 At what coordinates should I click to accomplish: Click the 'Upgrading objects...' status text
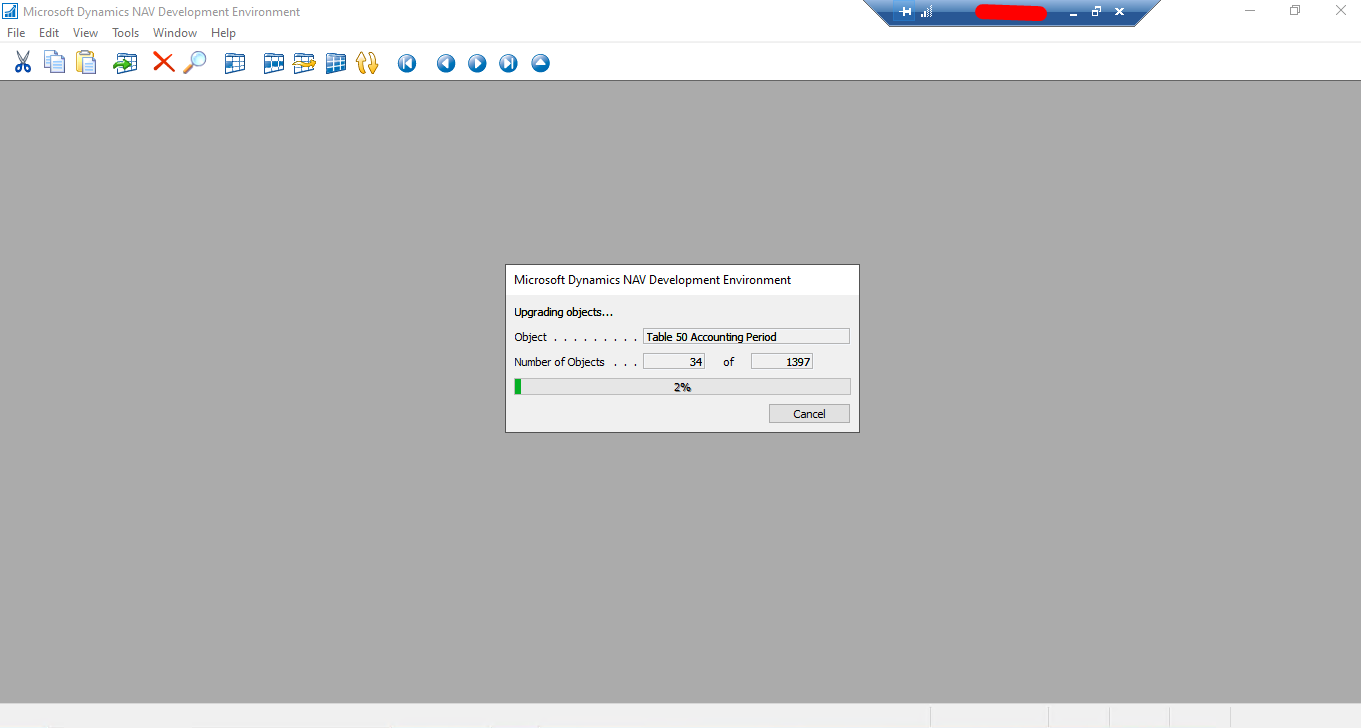563,313
